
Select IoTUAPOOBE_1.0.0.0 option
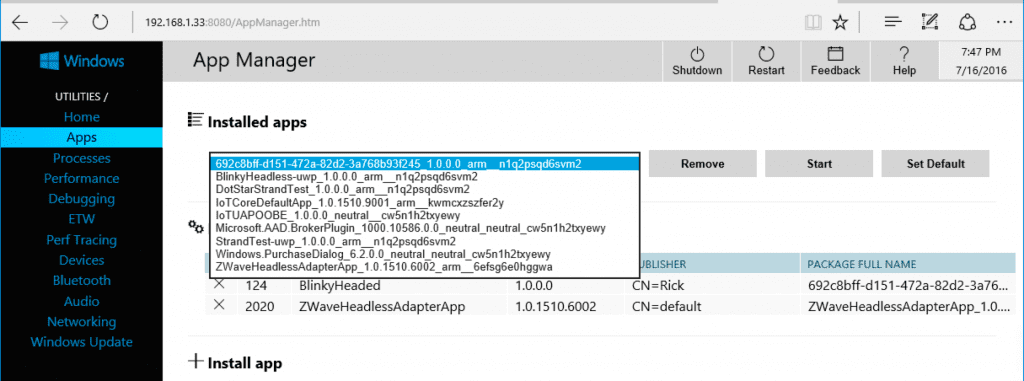pyautogui.click(x=424, y=215)
